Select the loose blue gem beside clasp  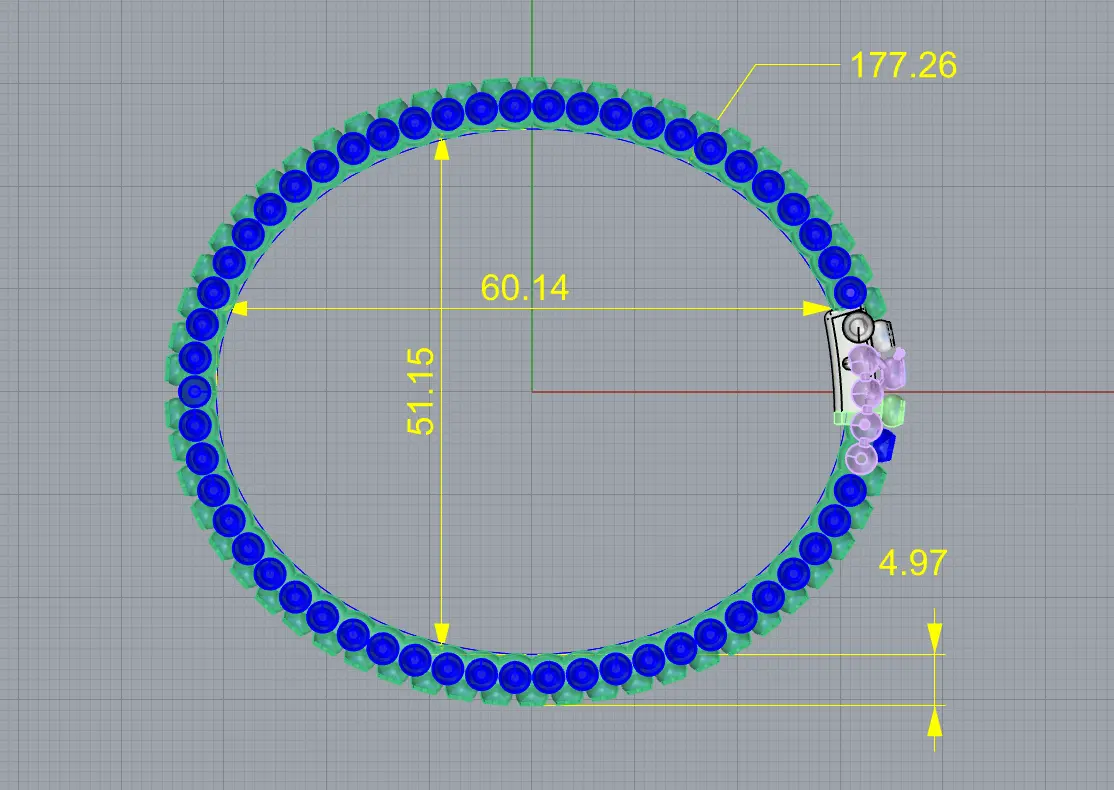(885, 445)
